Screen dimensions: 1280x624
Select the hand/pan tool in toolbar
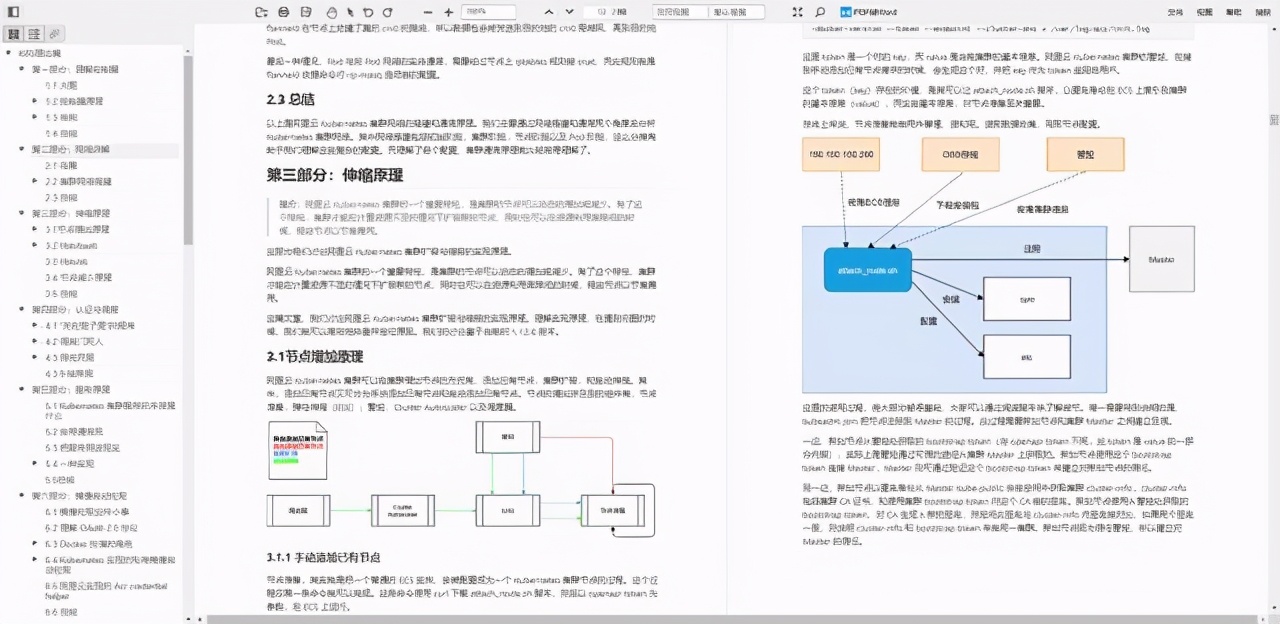click(333, 11)
